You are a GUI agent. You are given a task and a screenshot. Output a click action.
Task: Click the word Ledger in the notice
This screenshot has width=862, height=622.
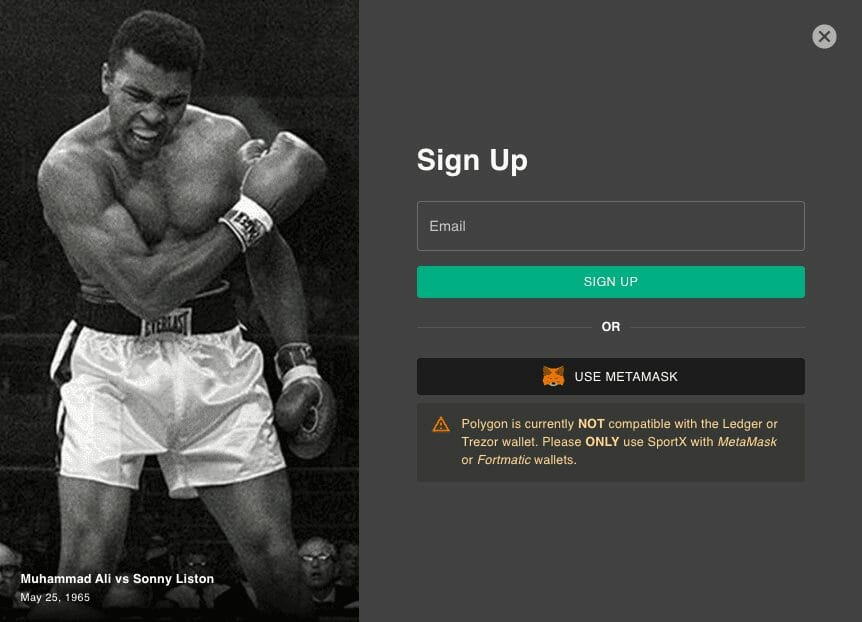pyautogui.click(x=742, y=425)
